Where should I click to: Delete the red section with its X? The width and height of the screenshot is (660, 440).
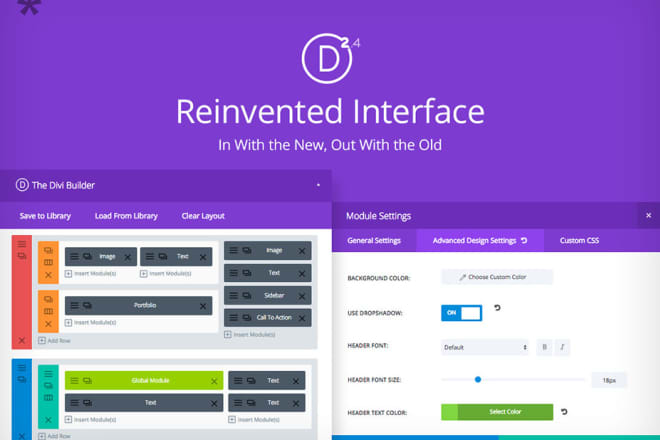pos(21,340)
